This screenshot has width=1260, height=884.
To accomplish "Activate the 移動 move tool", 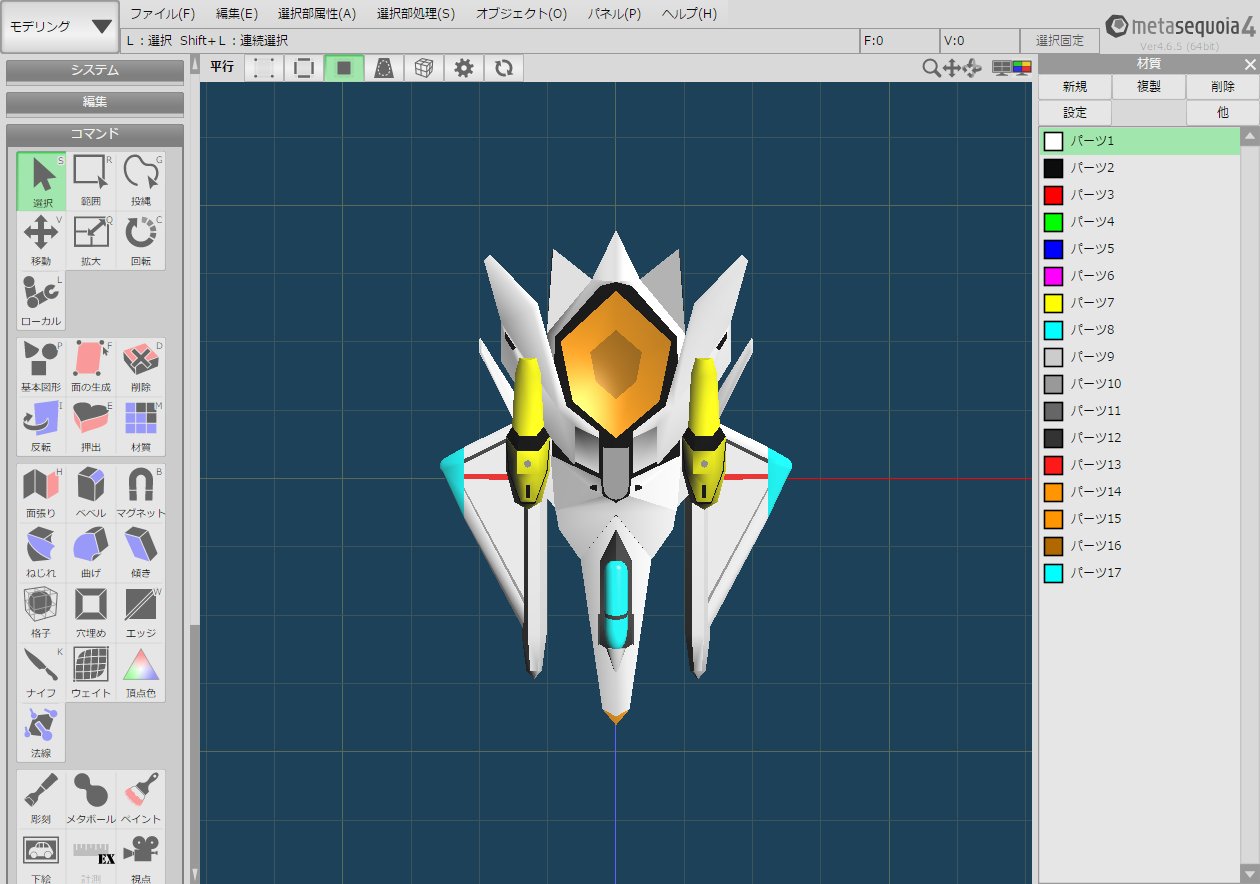I will [x=41, y=241].
